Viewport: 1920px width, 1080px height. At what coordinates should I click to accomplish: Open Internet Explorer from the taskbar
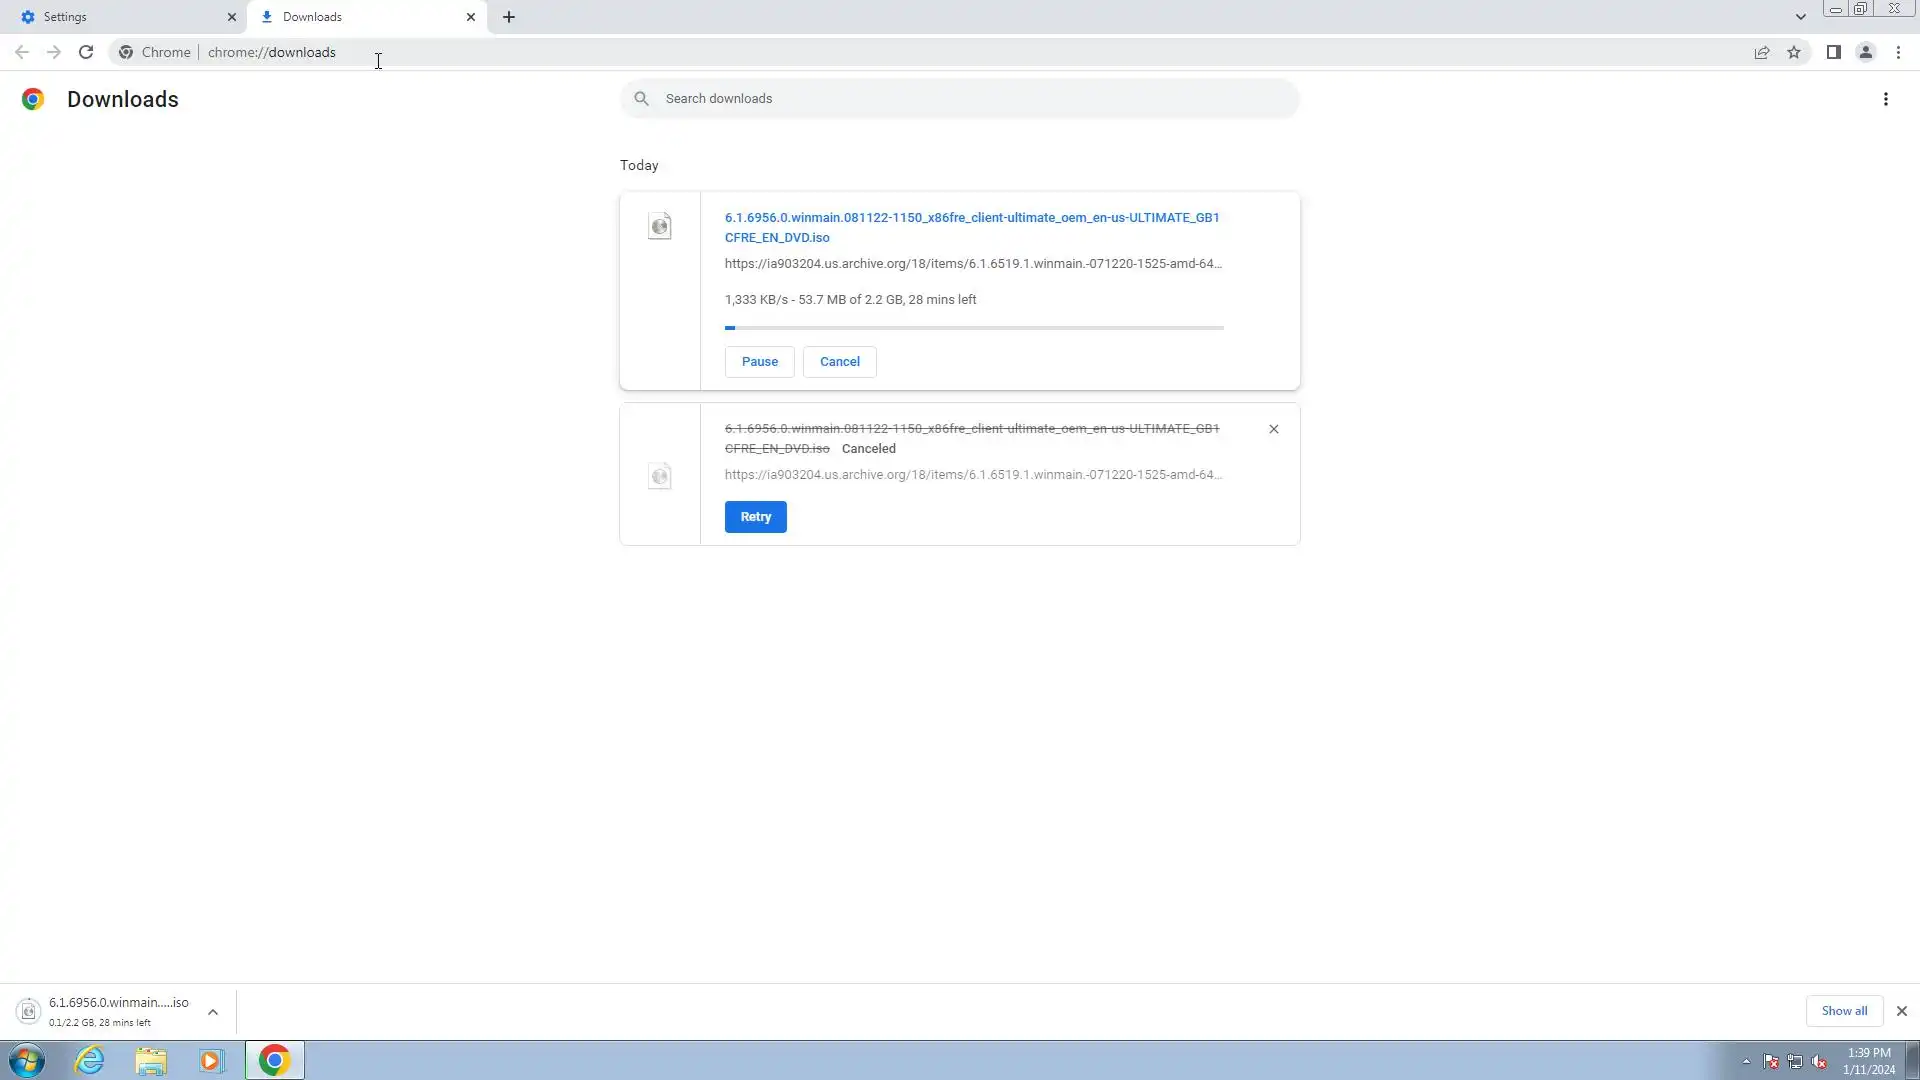[x=90, y=1060]
